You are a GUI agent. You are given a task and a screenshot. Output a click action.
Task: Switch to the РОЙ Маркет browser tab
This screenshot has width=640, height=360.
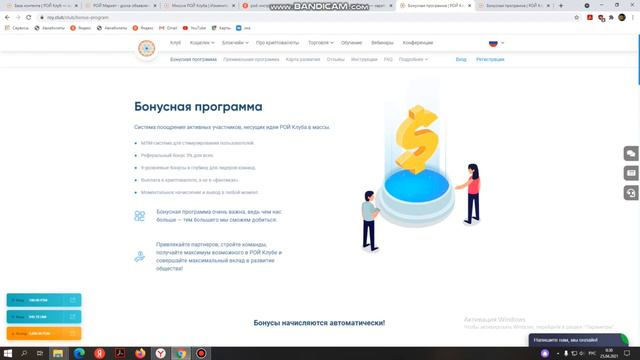[122, 6]
